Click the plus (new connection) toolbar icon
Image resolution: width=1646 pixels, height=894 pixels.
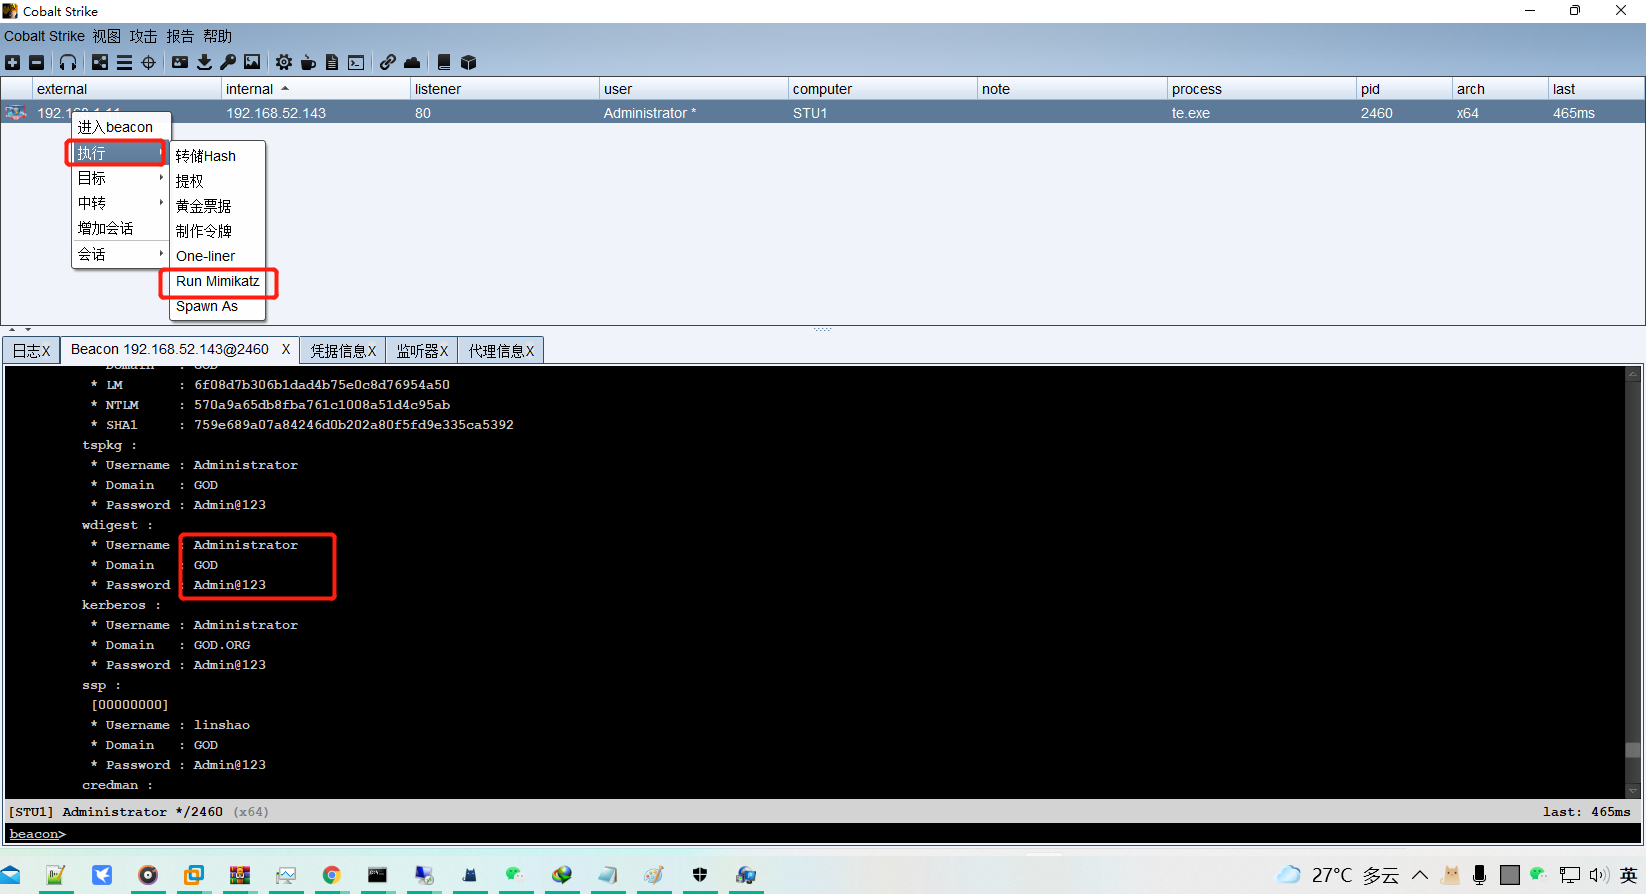point(13,62)
